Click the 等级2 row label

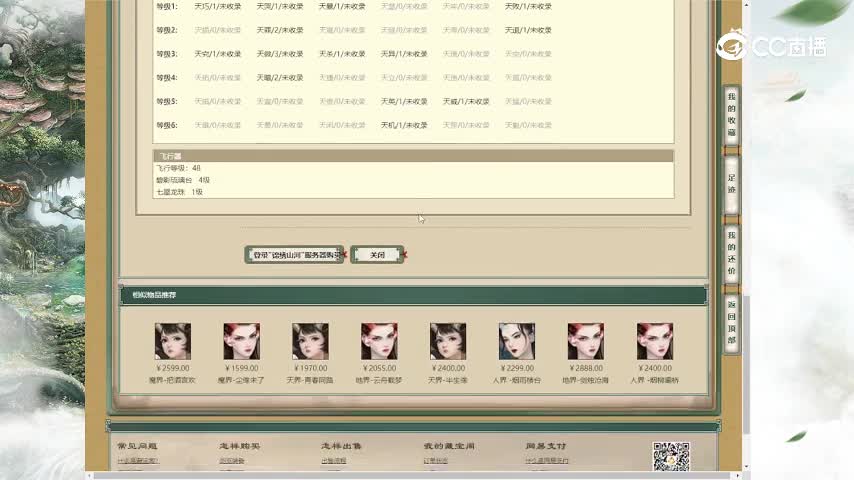click(x=167, y=30)
